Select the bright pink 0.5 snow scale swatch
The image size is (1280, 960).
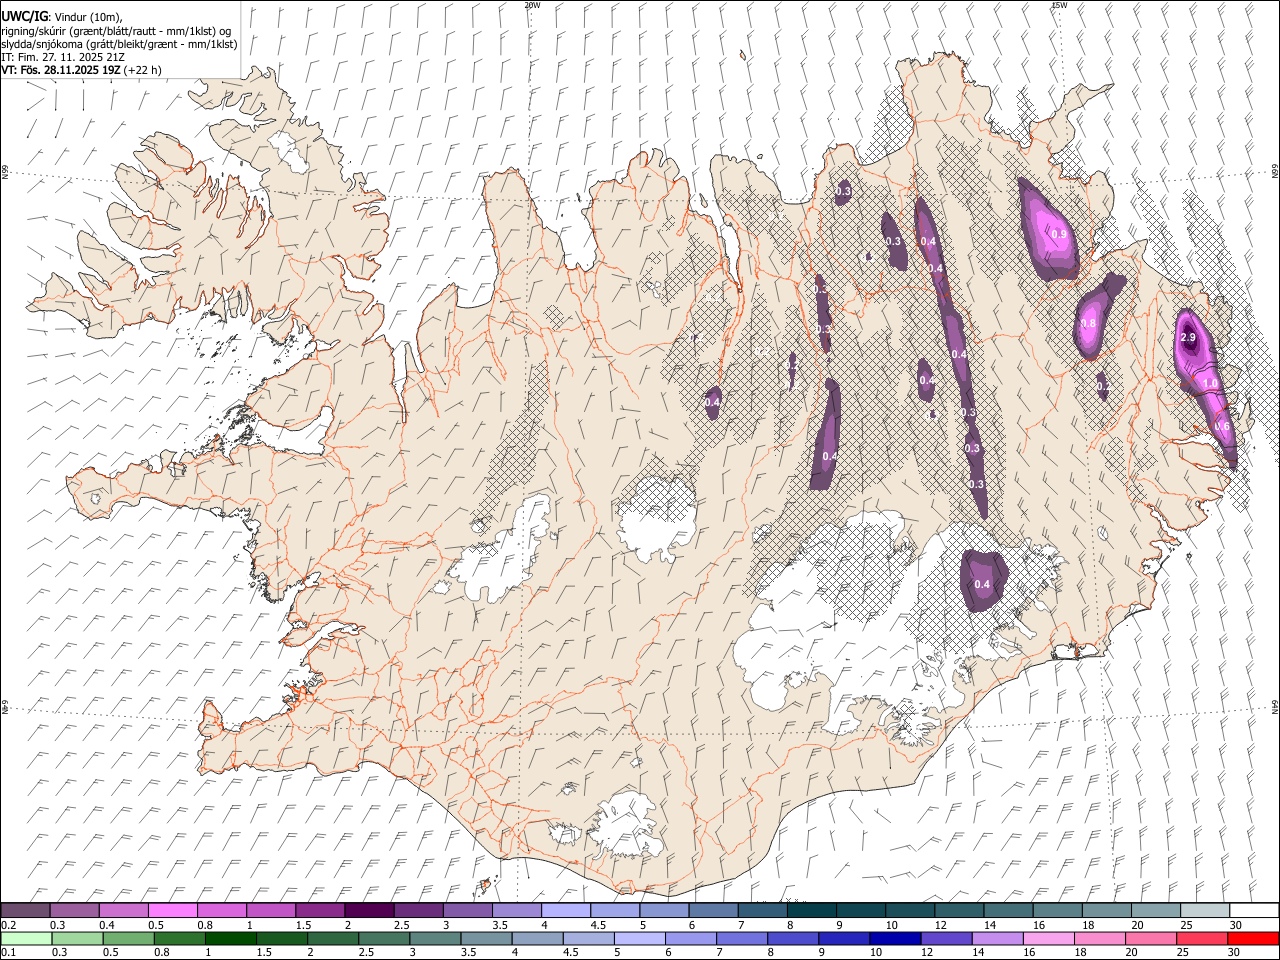[x=173, y=910]
